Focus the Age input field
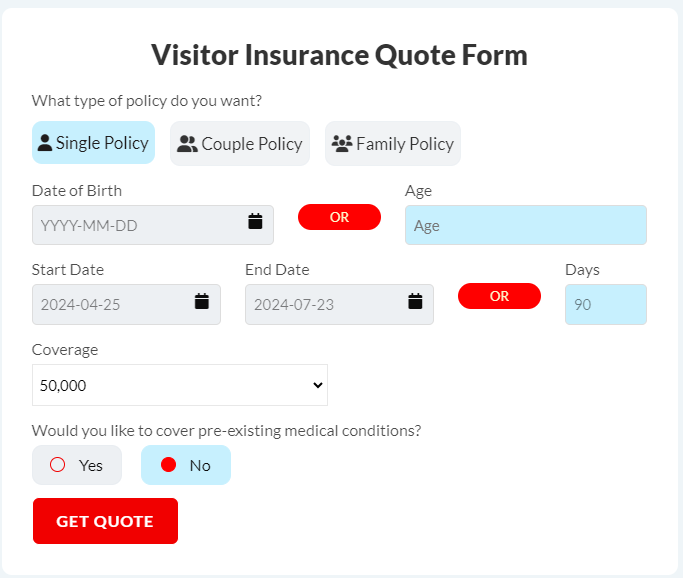Image resolution: width=683 pixels, height=578 pixels. click(x=526, y=225)
